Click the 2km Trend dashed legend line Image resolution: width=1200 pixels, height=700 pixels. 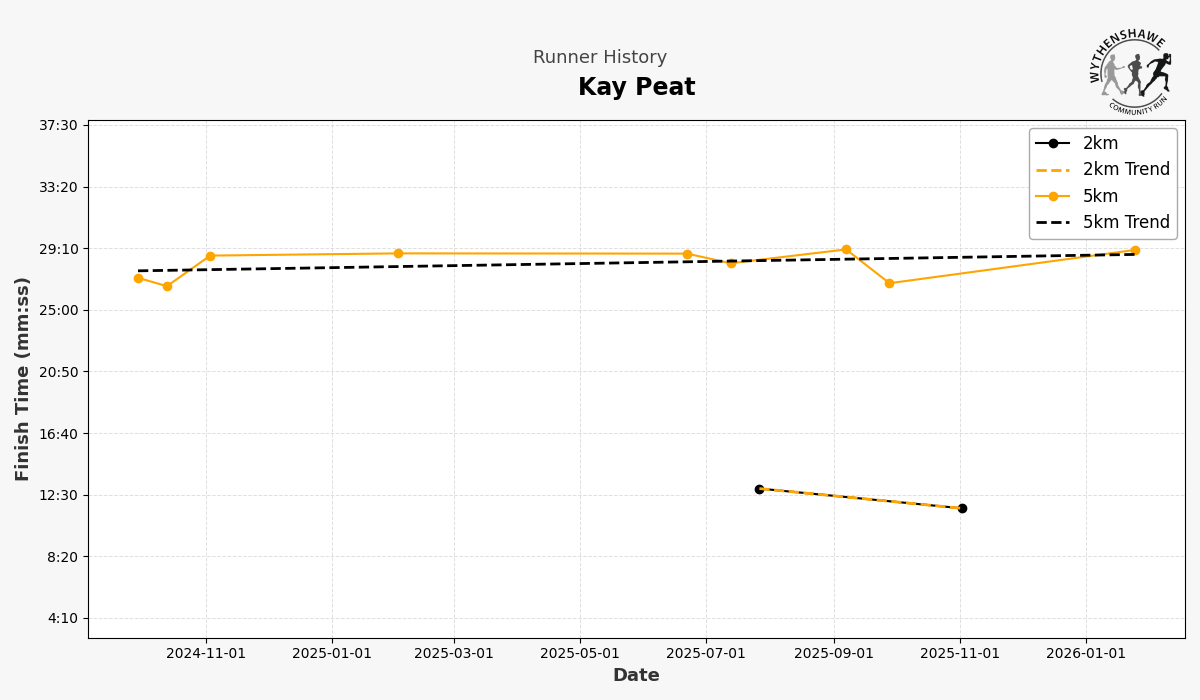[1053, 170]
